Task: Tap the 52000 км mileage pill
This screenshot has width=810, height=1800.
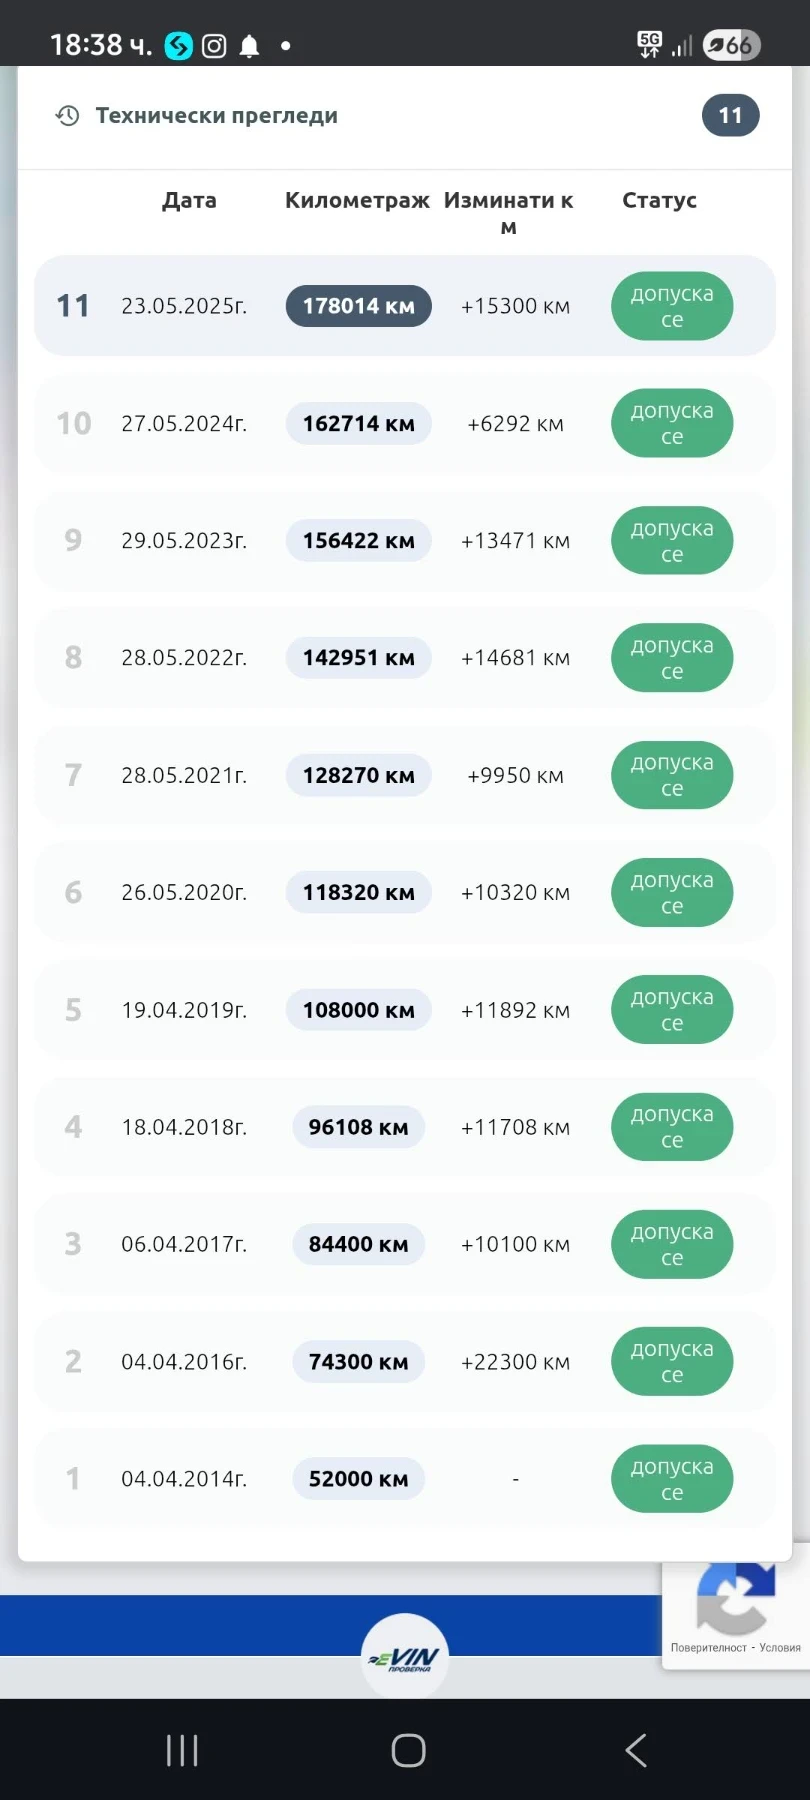Action: [358, 1479]
